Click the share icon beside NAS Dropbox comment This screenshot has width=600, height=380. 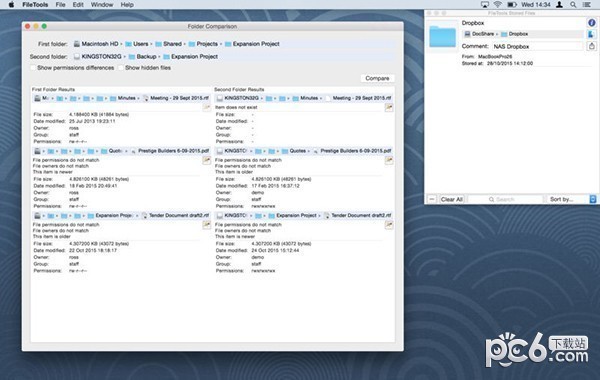pyautogui.click(x=591, y=46)
